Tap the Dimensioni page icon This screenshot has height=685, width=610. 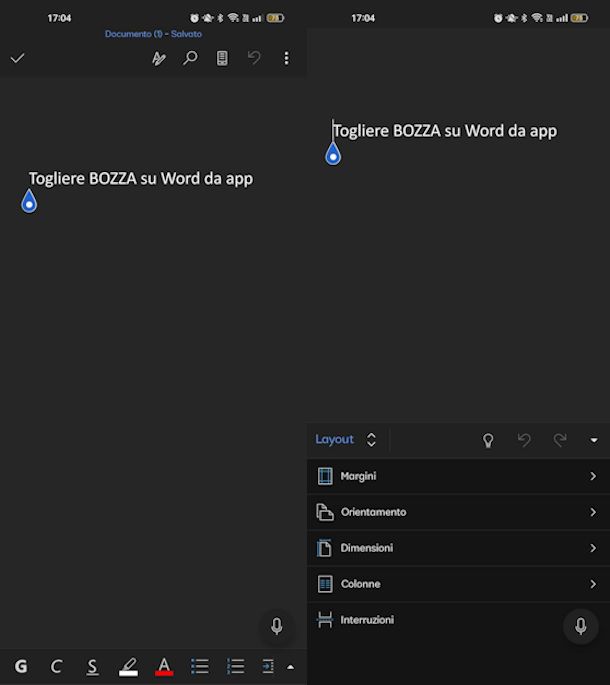tap(324, 548)
